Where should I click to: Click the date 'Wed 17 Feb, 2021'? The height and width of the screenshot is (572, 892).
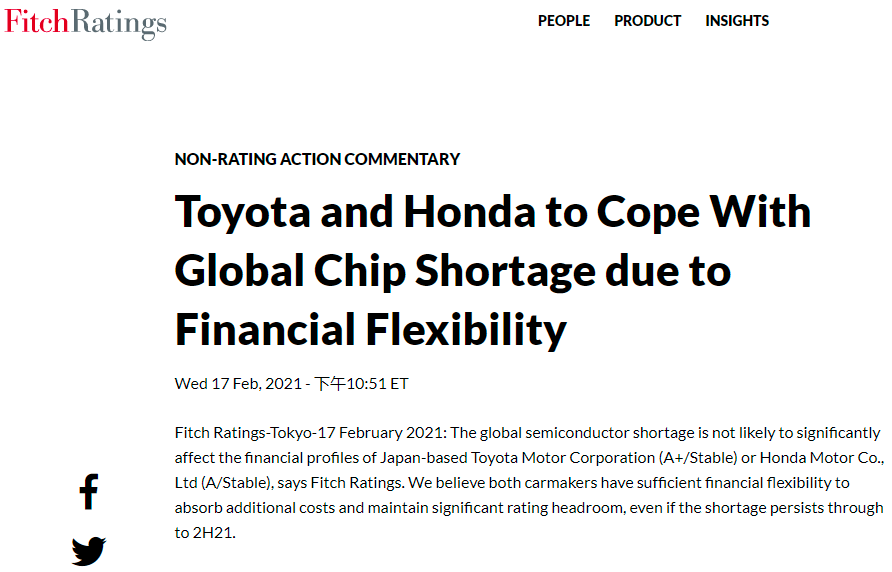pyautogui.click(x=238, y=384)
